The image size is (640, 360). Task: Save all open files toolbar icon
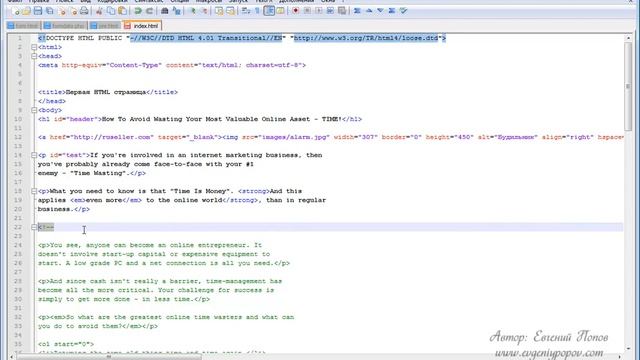click(x=49, y=11)
